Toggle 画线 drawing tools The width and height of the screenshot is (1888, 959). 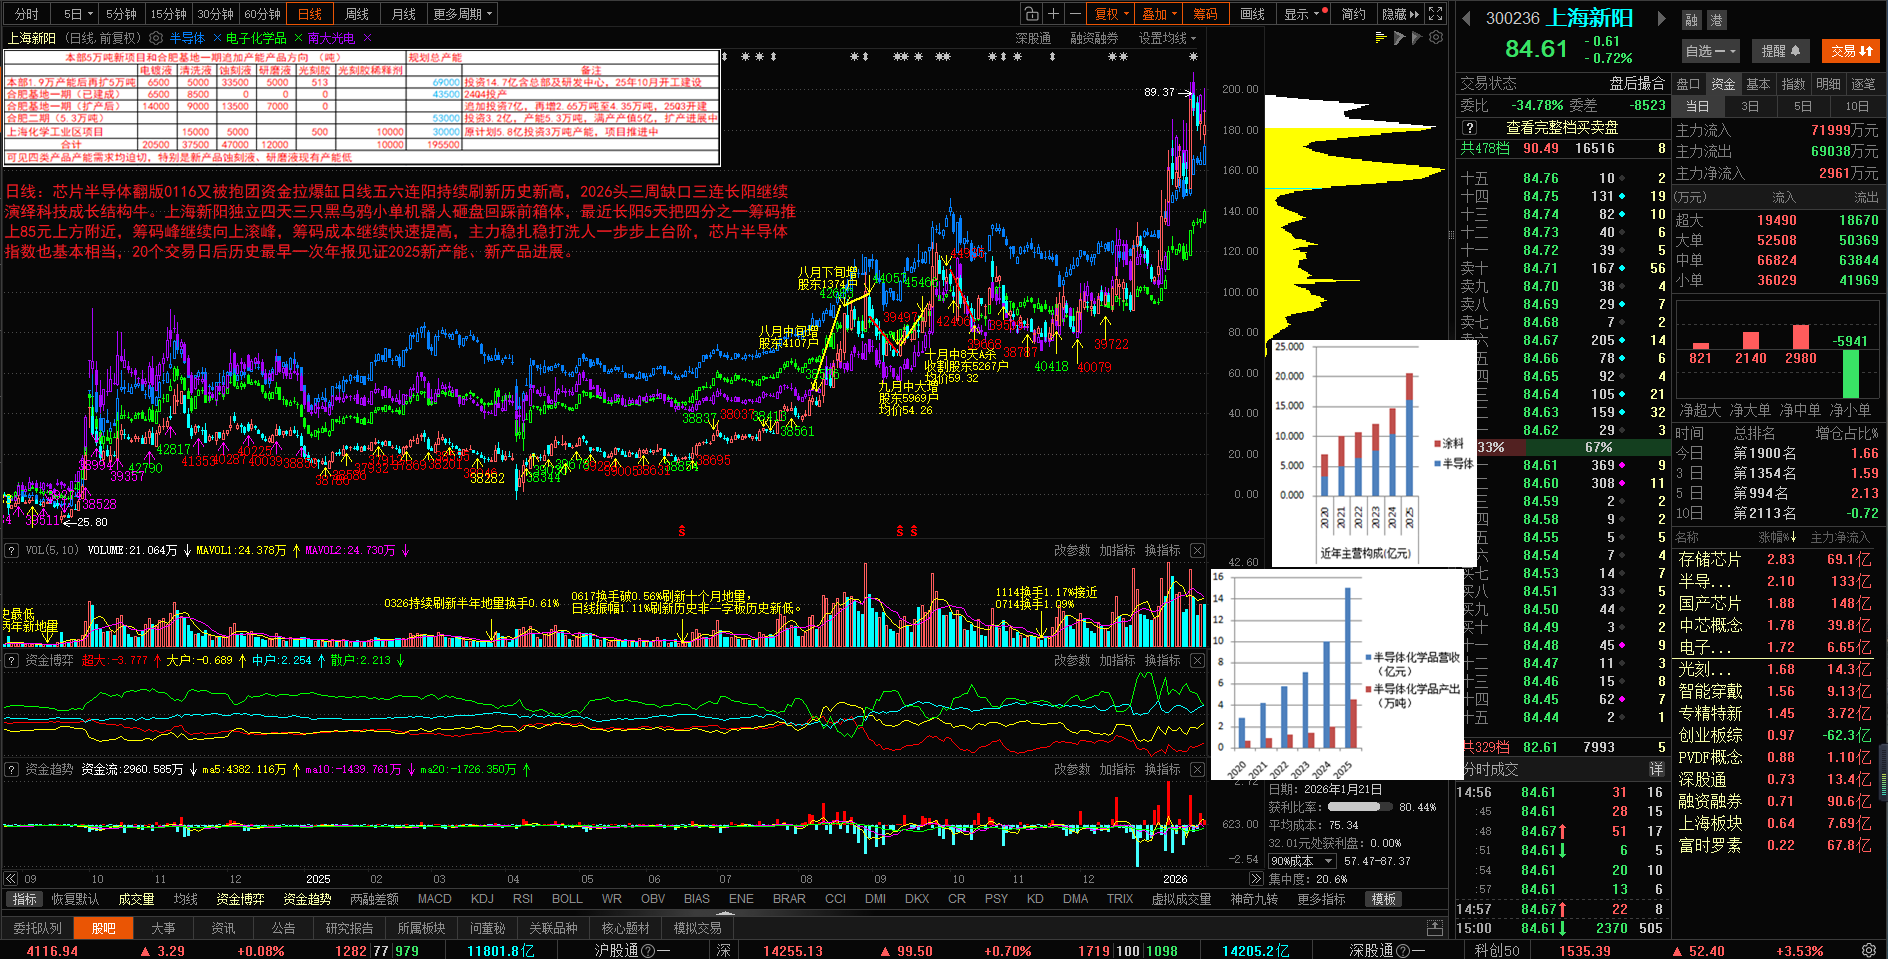click(x=1252, y=14)
